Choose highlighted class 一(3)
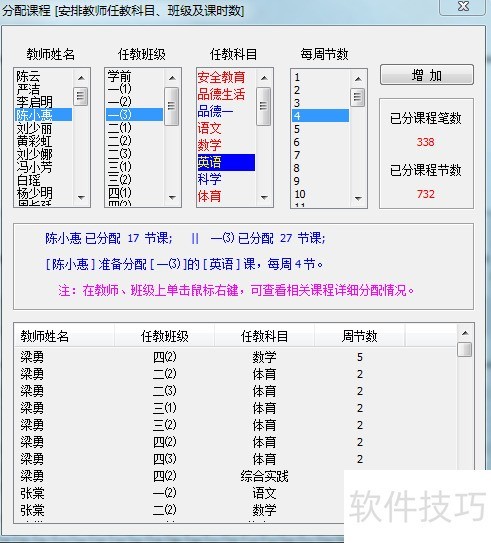The height and width of the screenshot is (543, 491). (134, 115)
